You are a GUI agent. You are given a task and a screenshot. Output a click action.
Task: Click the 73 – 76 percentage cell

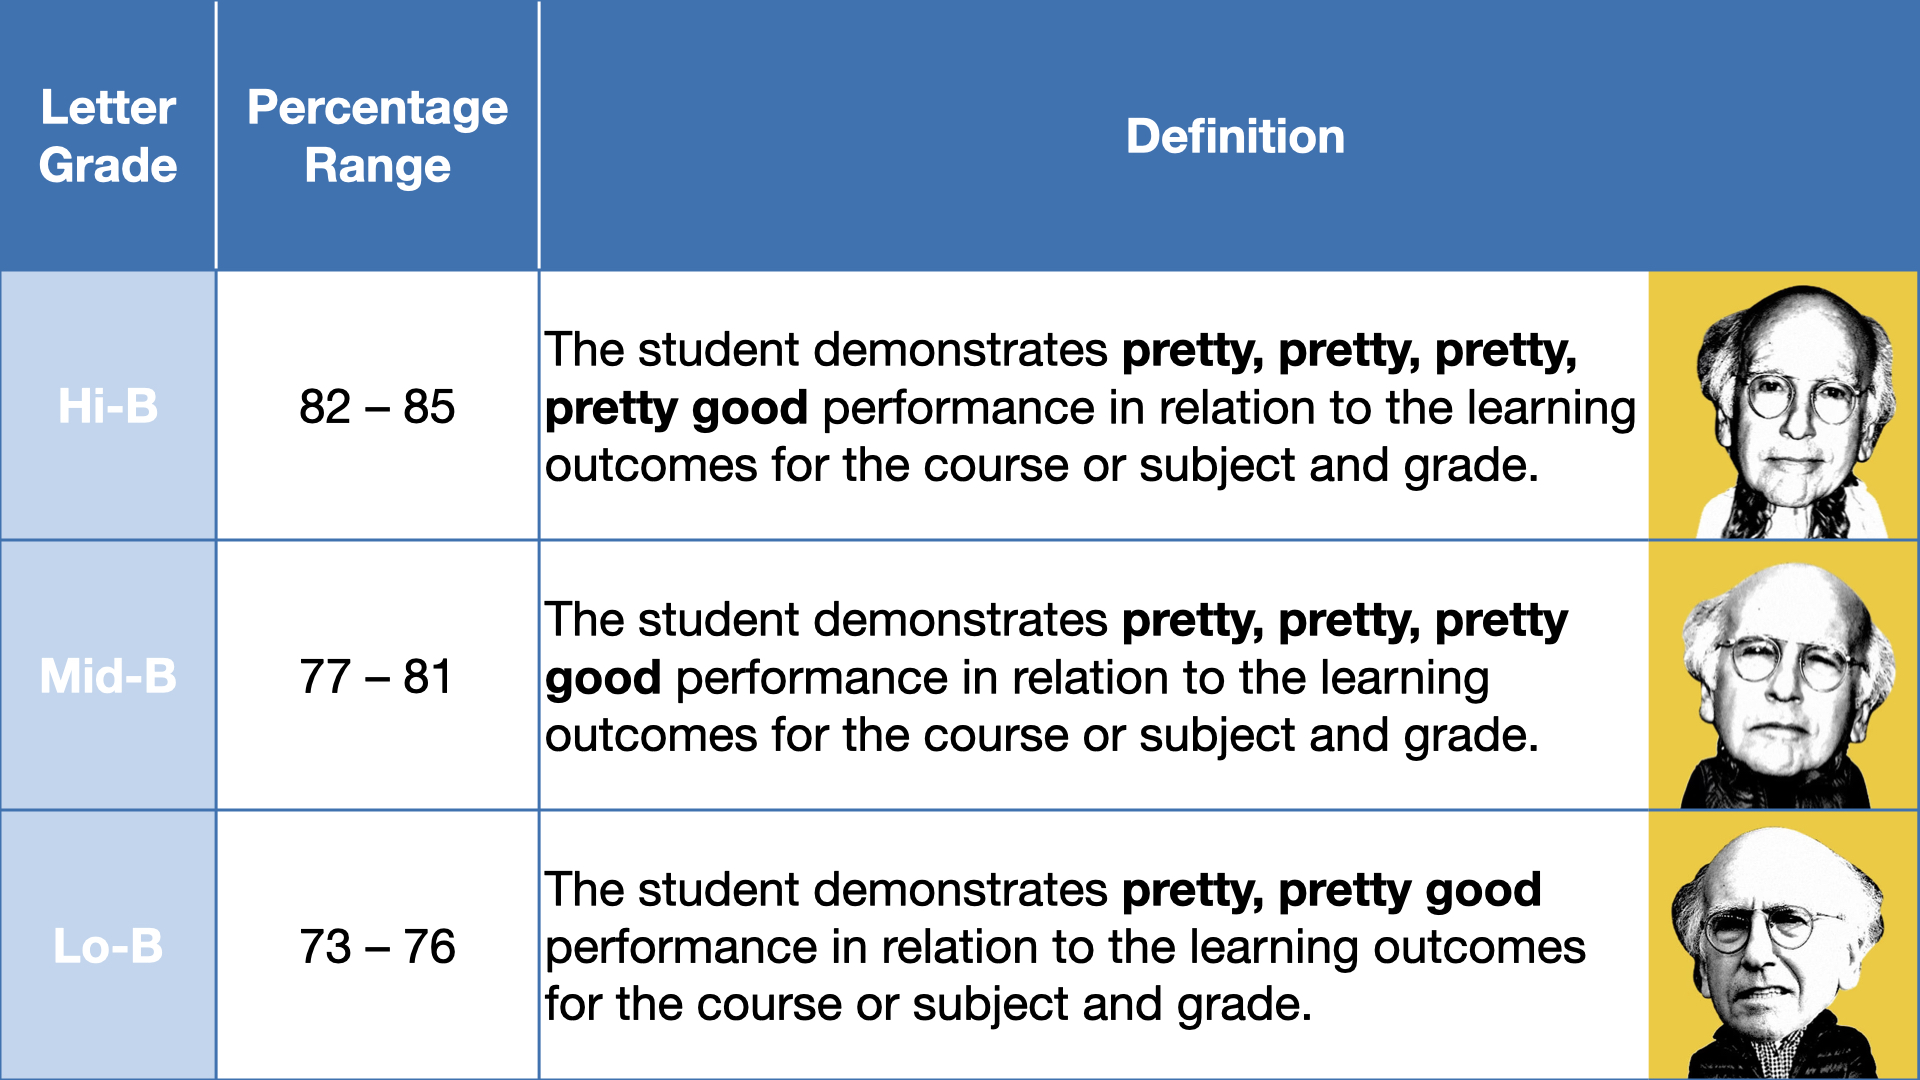(377, 946)
